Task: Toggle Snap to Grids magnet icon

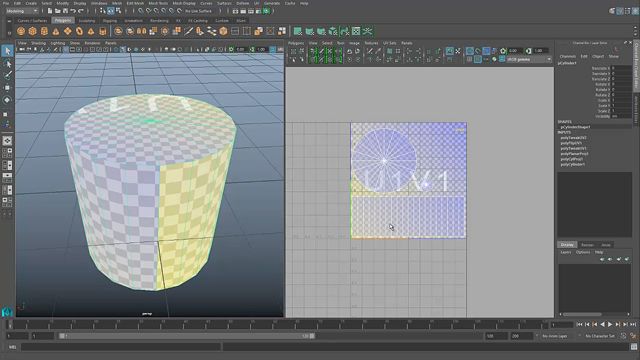Action: pyautogui.click(x=140, y=11)
